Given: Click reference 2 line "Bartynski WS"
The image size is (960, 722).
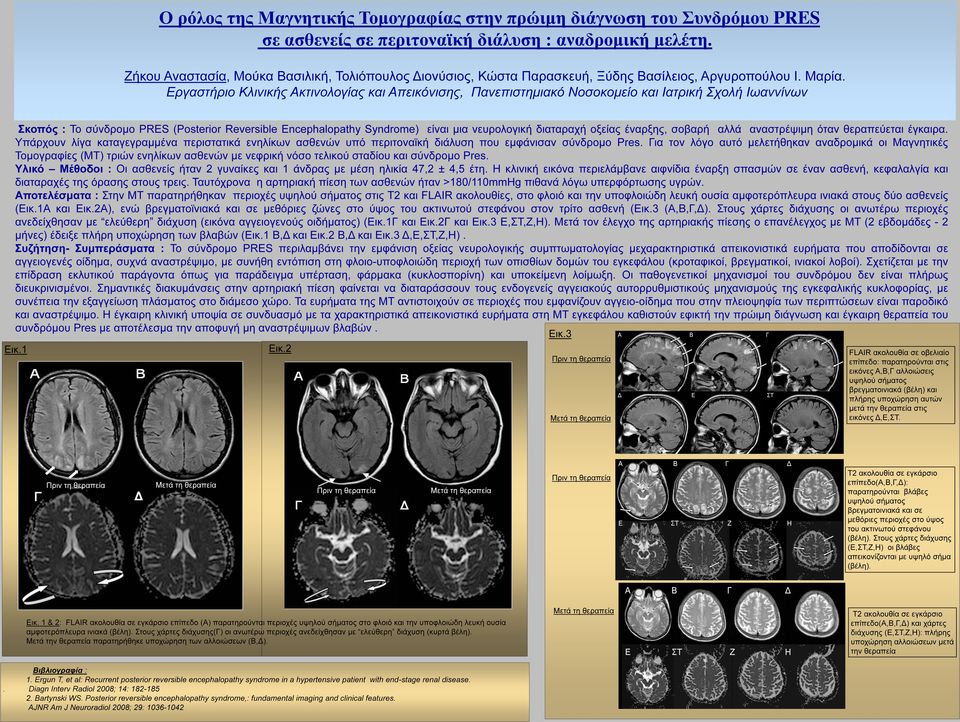Looking at the screenshot, I should click(211, 698).
